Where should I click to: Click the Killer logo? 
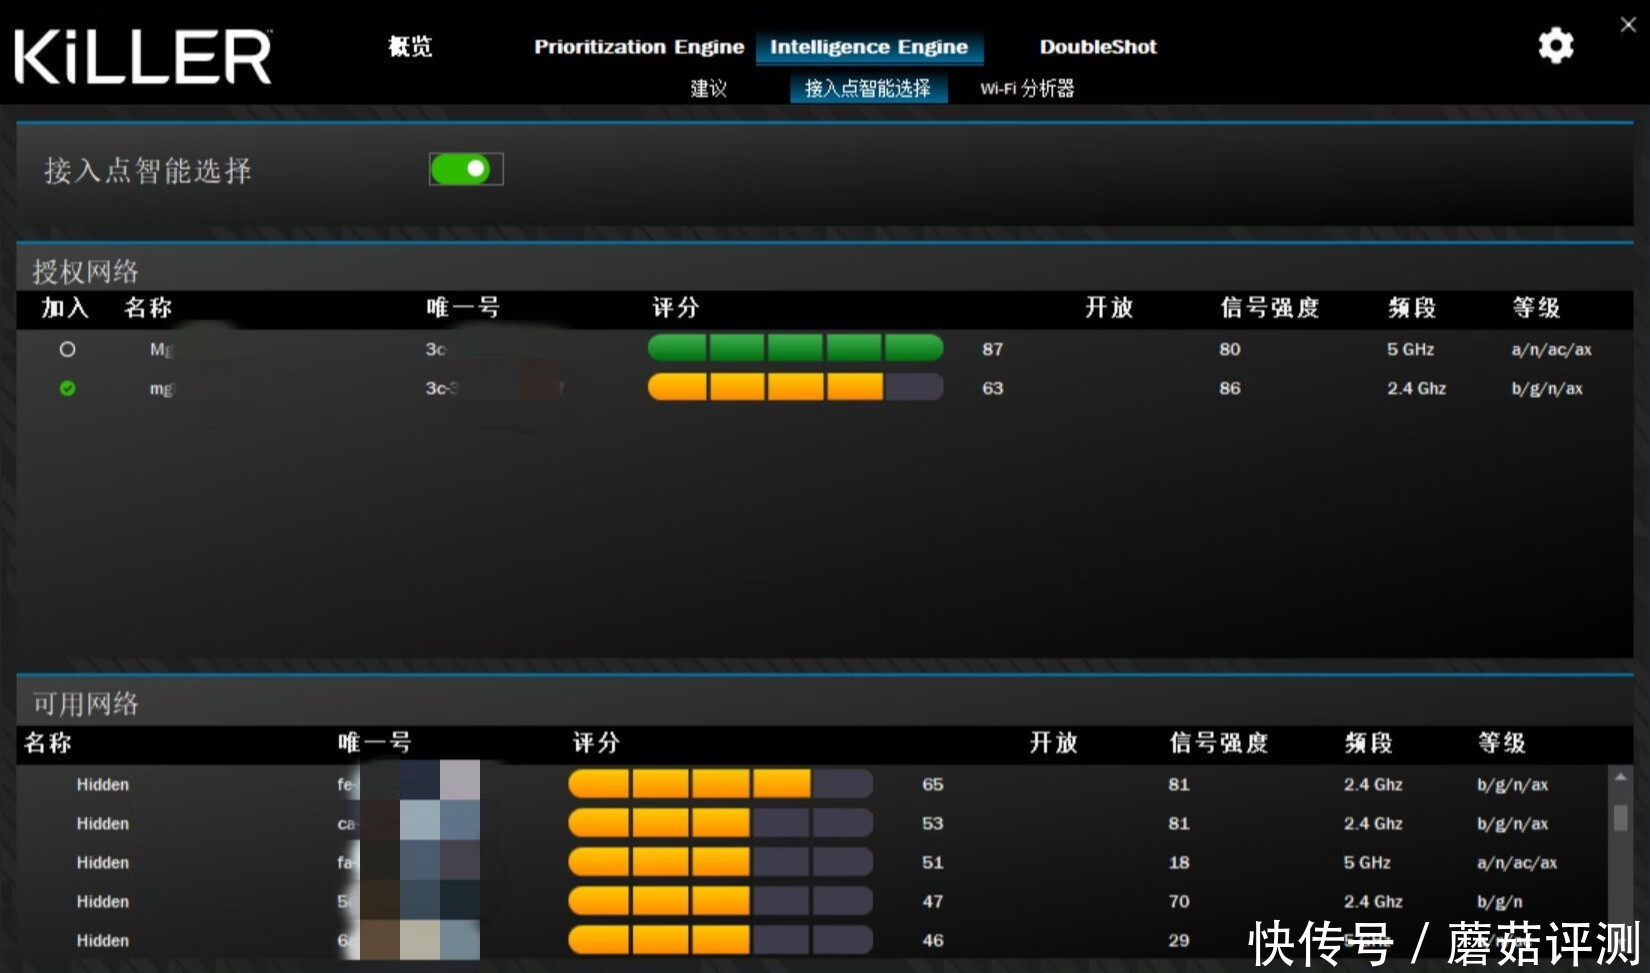point(143,57)
